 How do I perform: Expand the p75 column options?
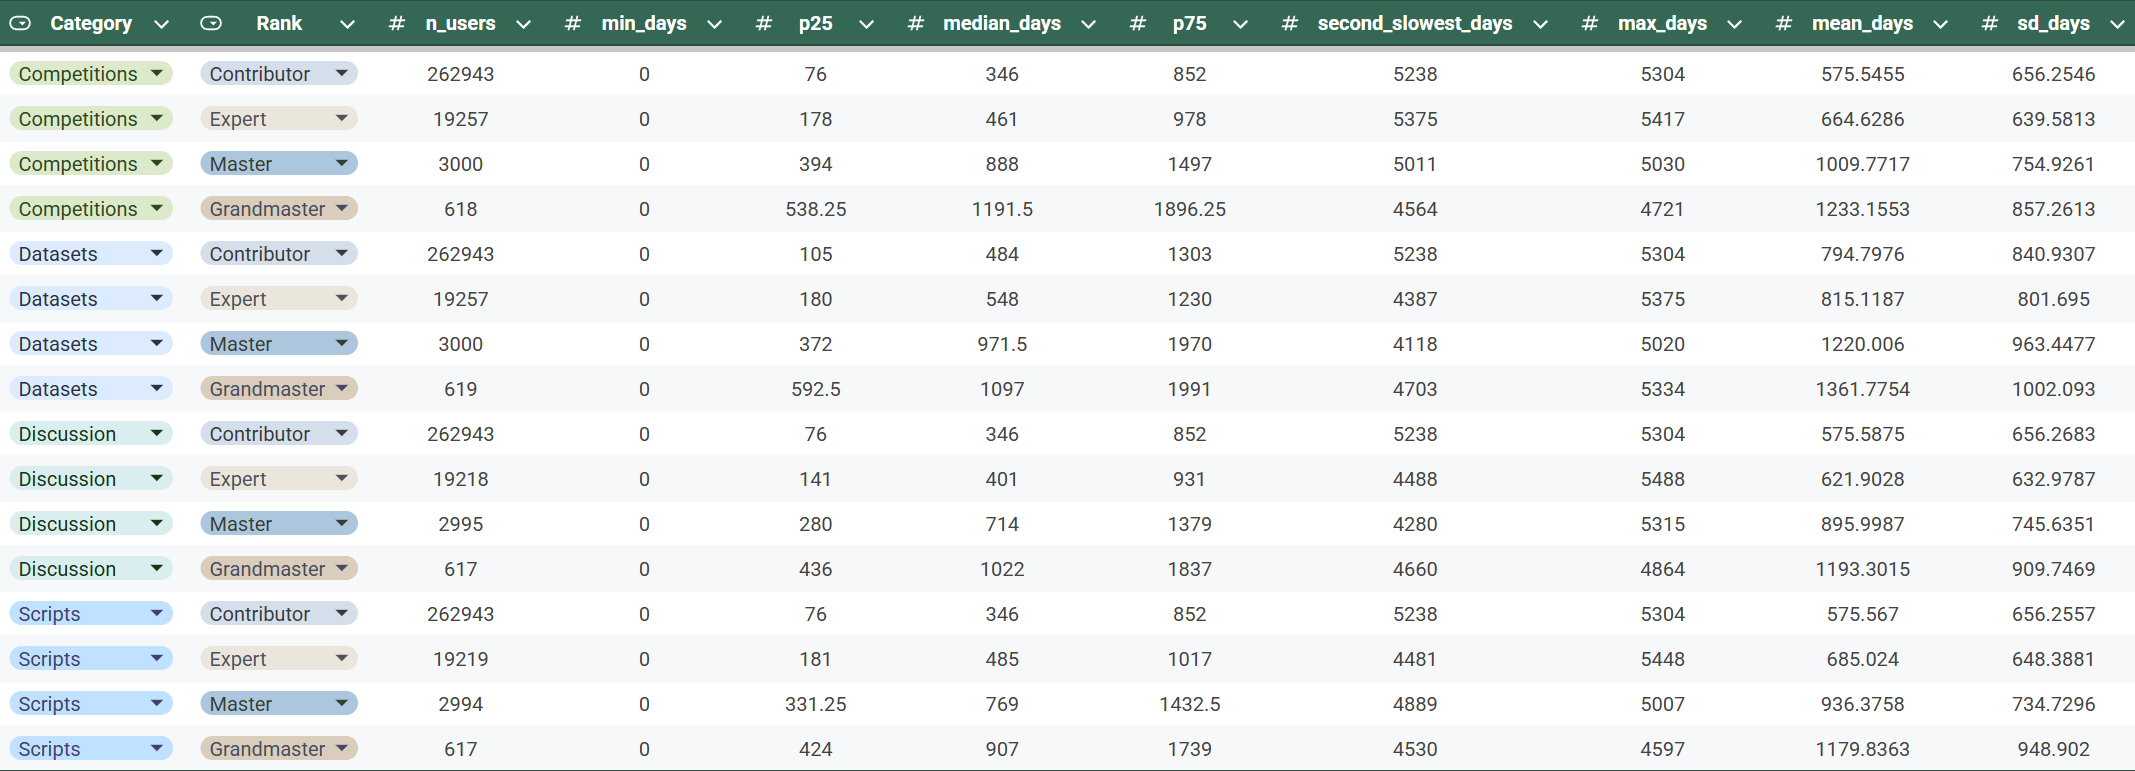coord(1240,24)
